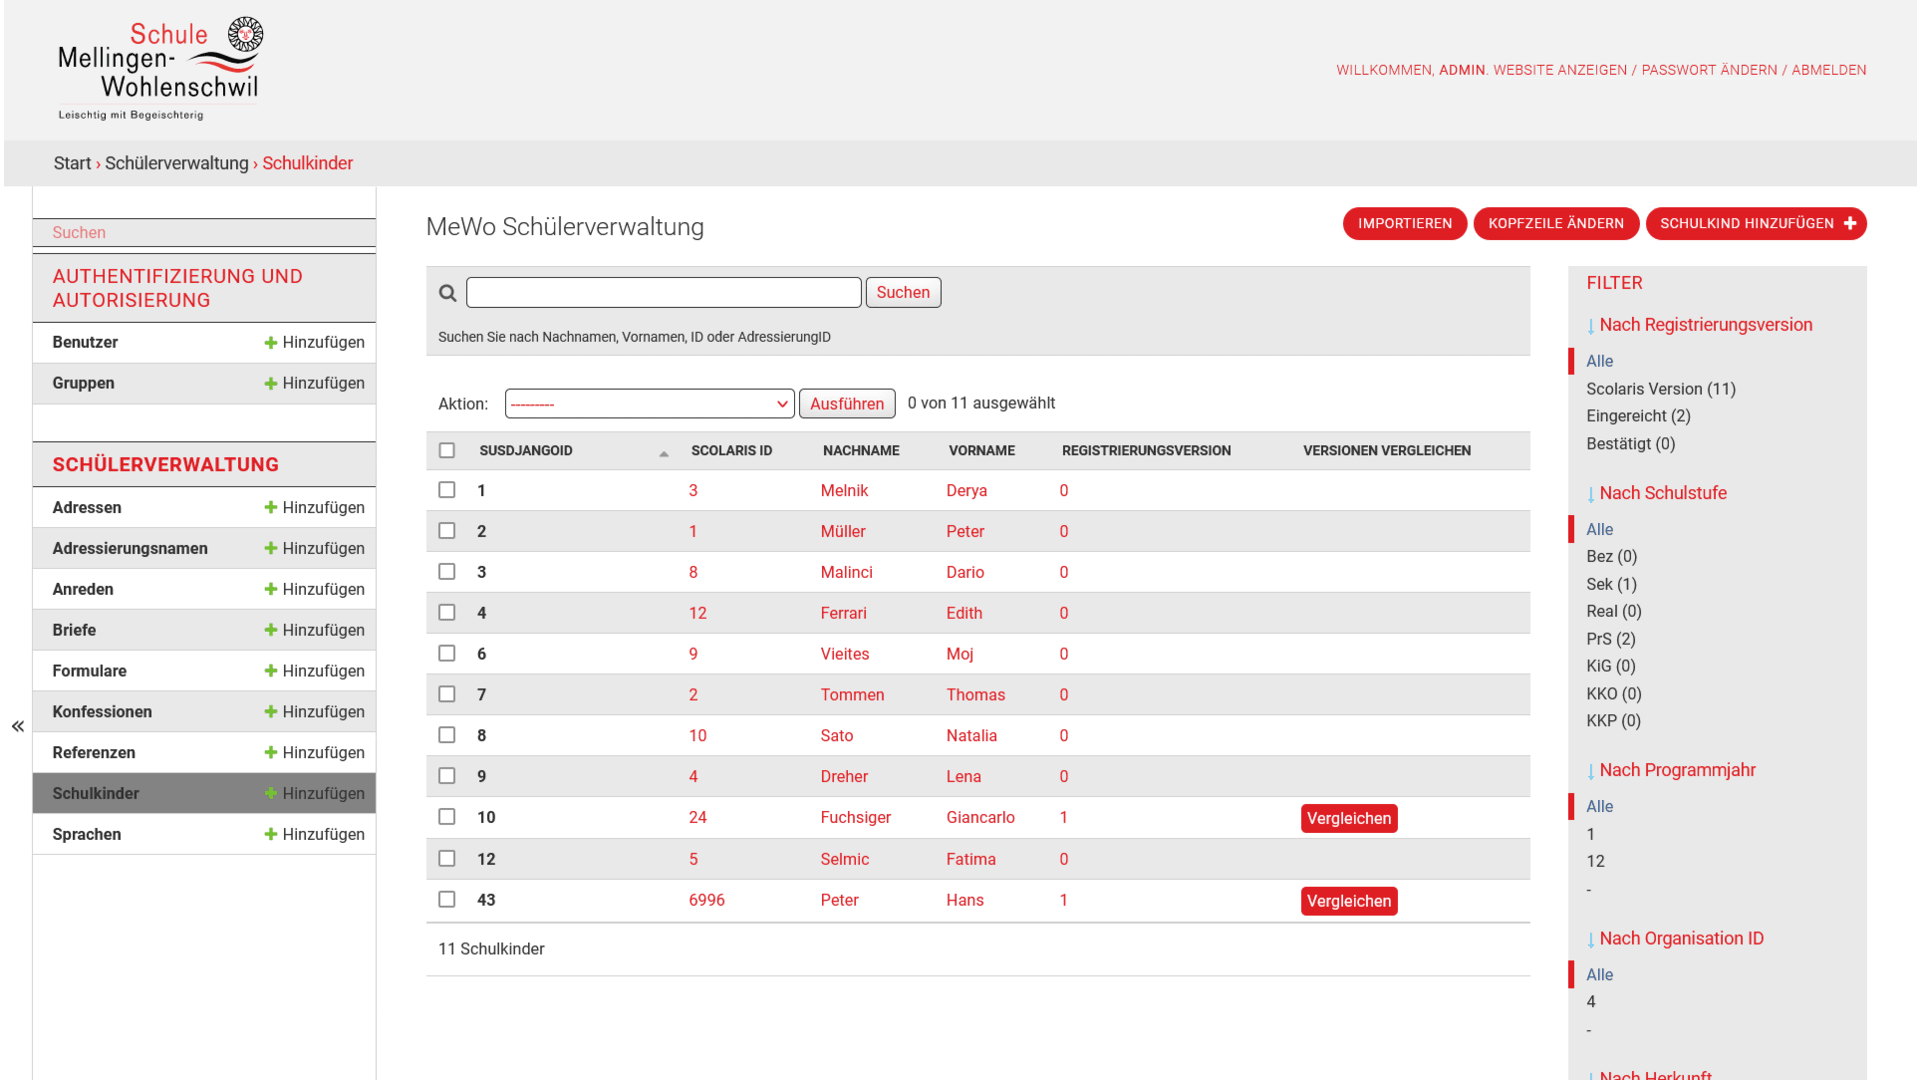This screenshot has height=1080, width=1920.
Task: Click SCHULKIND HINZUFÜGEN button
Action: (1756, 224)
